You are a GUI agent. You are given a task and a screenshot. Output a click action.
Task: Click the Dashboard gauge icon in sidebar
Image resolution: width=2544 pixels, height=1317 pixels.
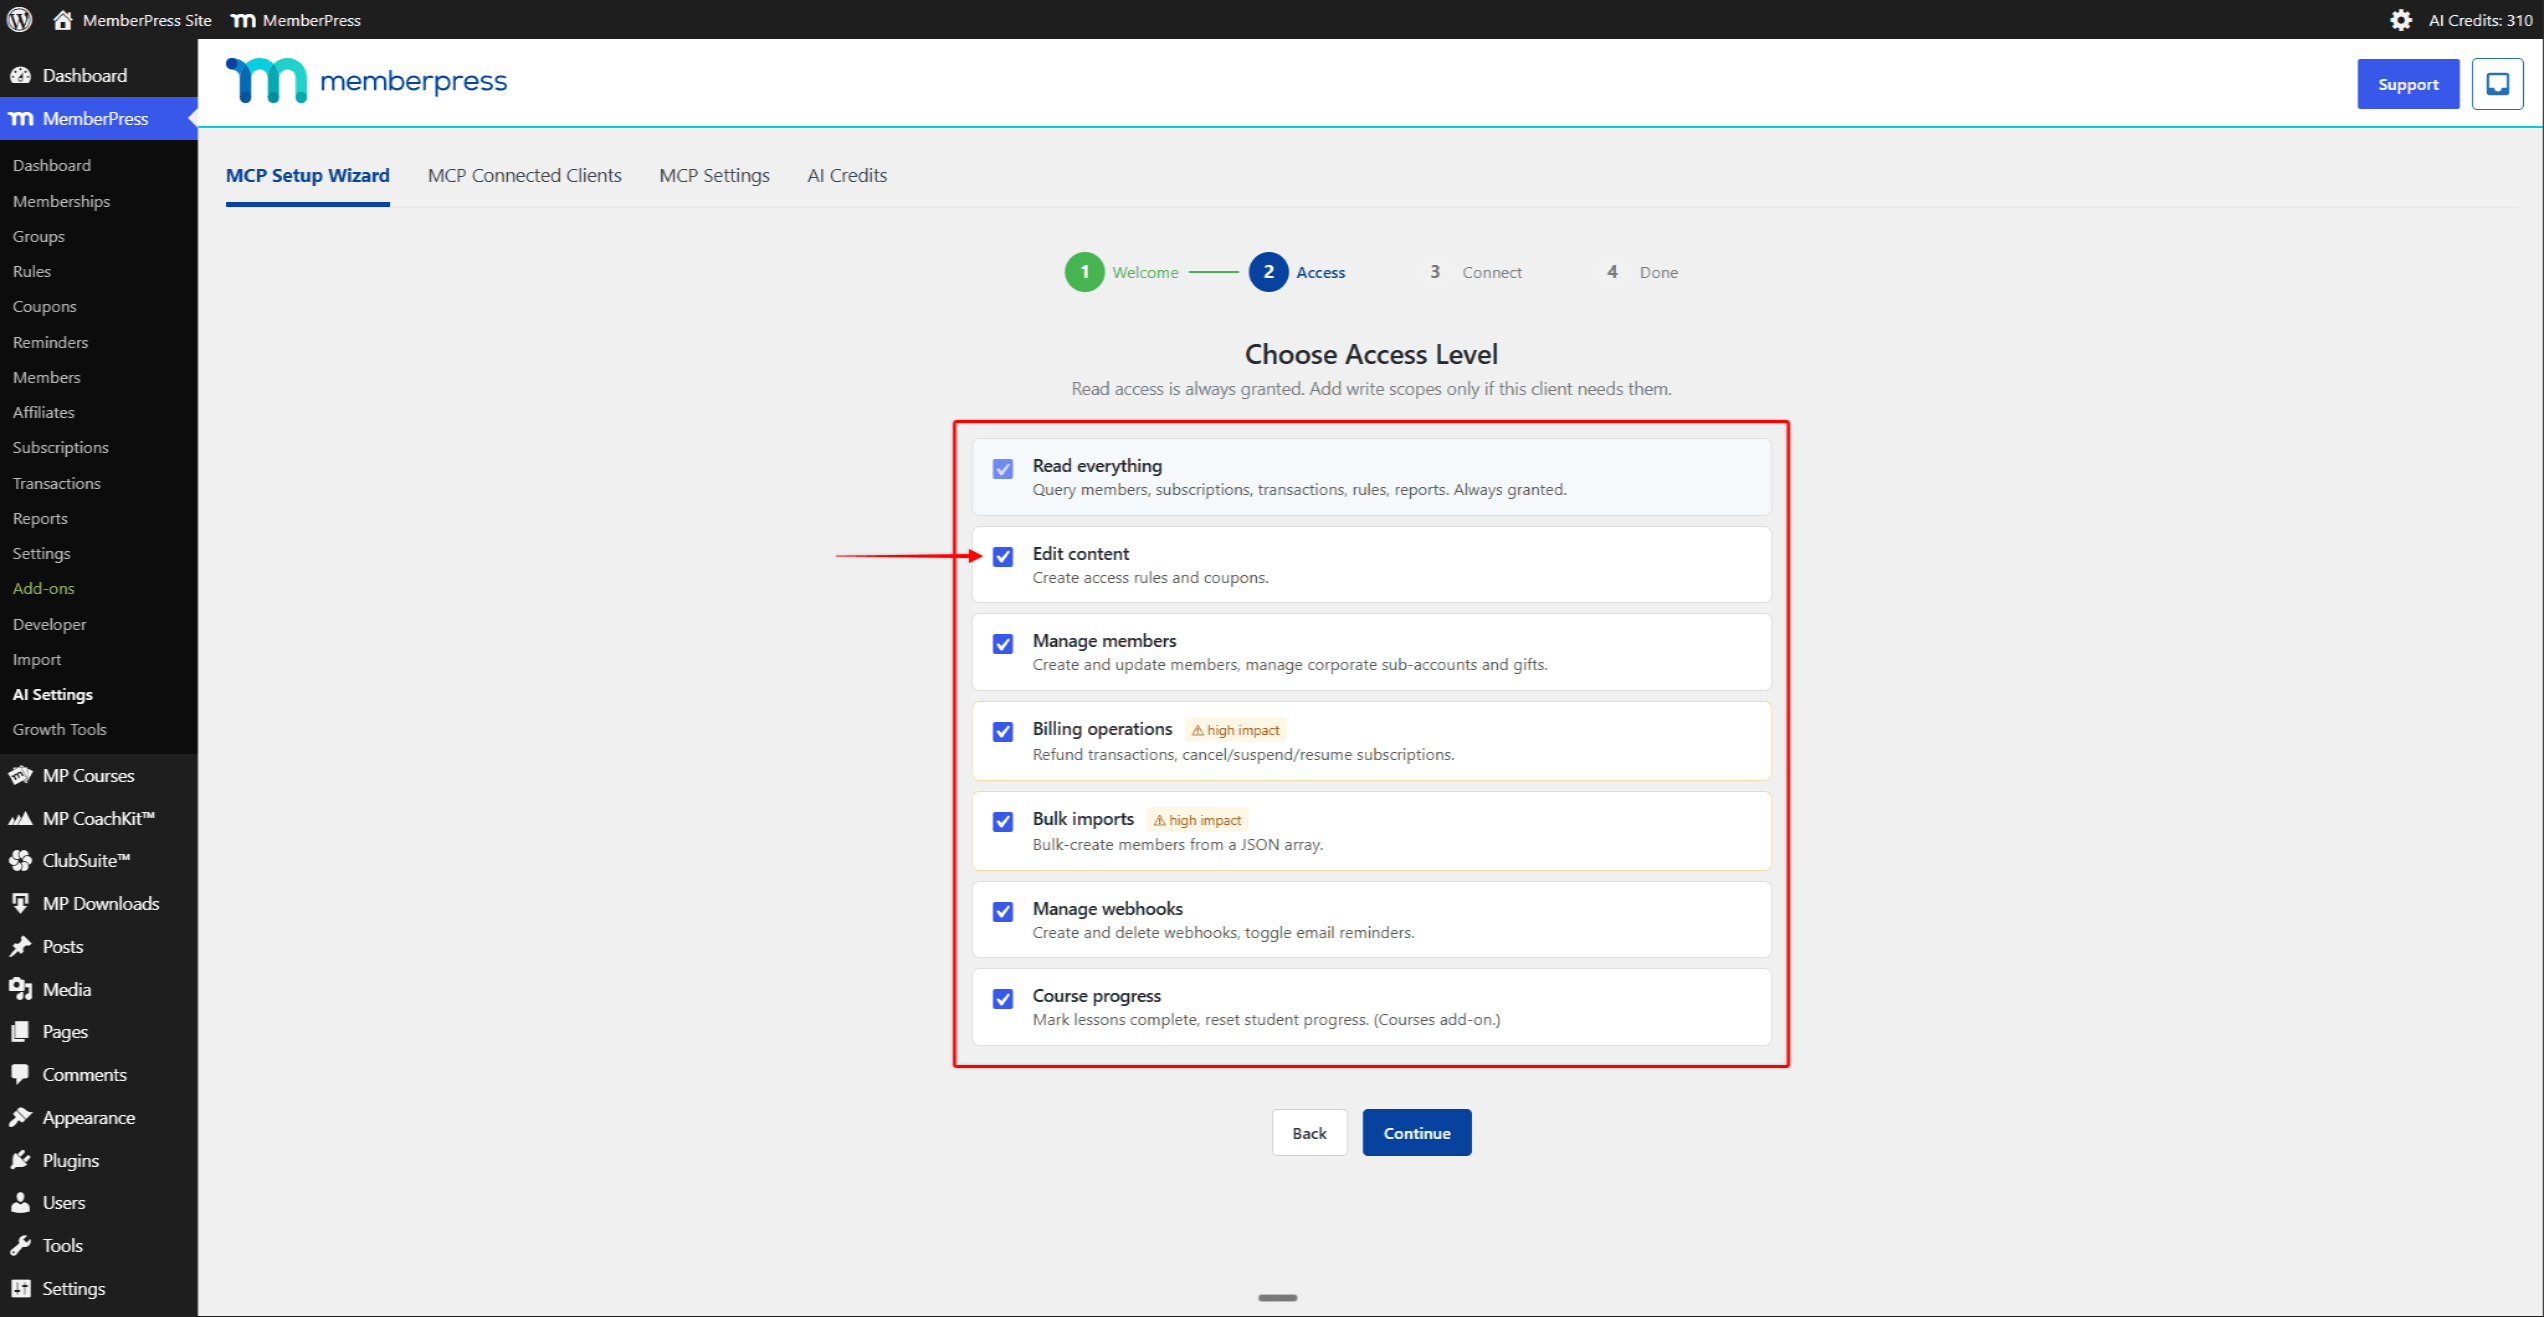coord(20,75)
